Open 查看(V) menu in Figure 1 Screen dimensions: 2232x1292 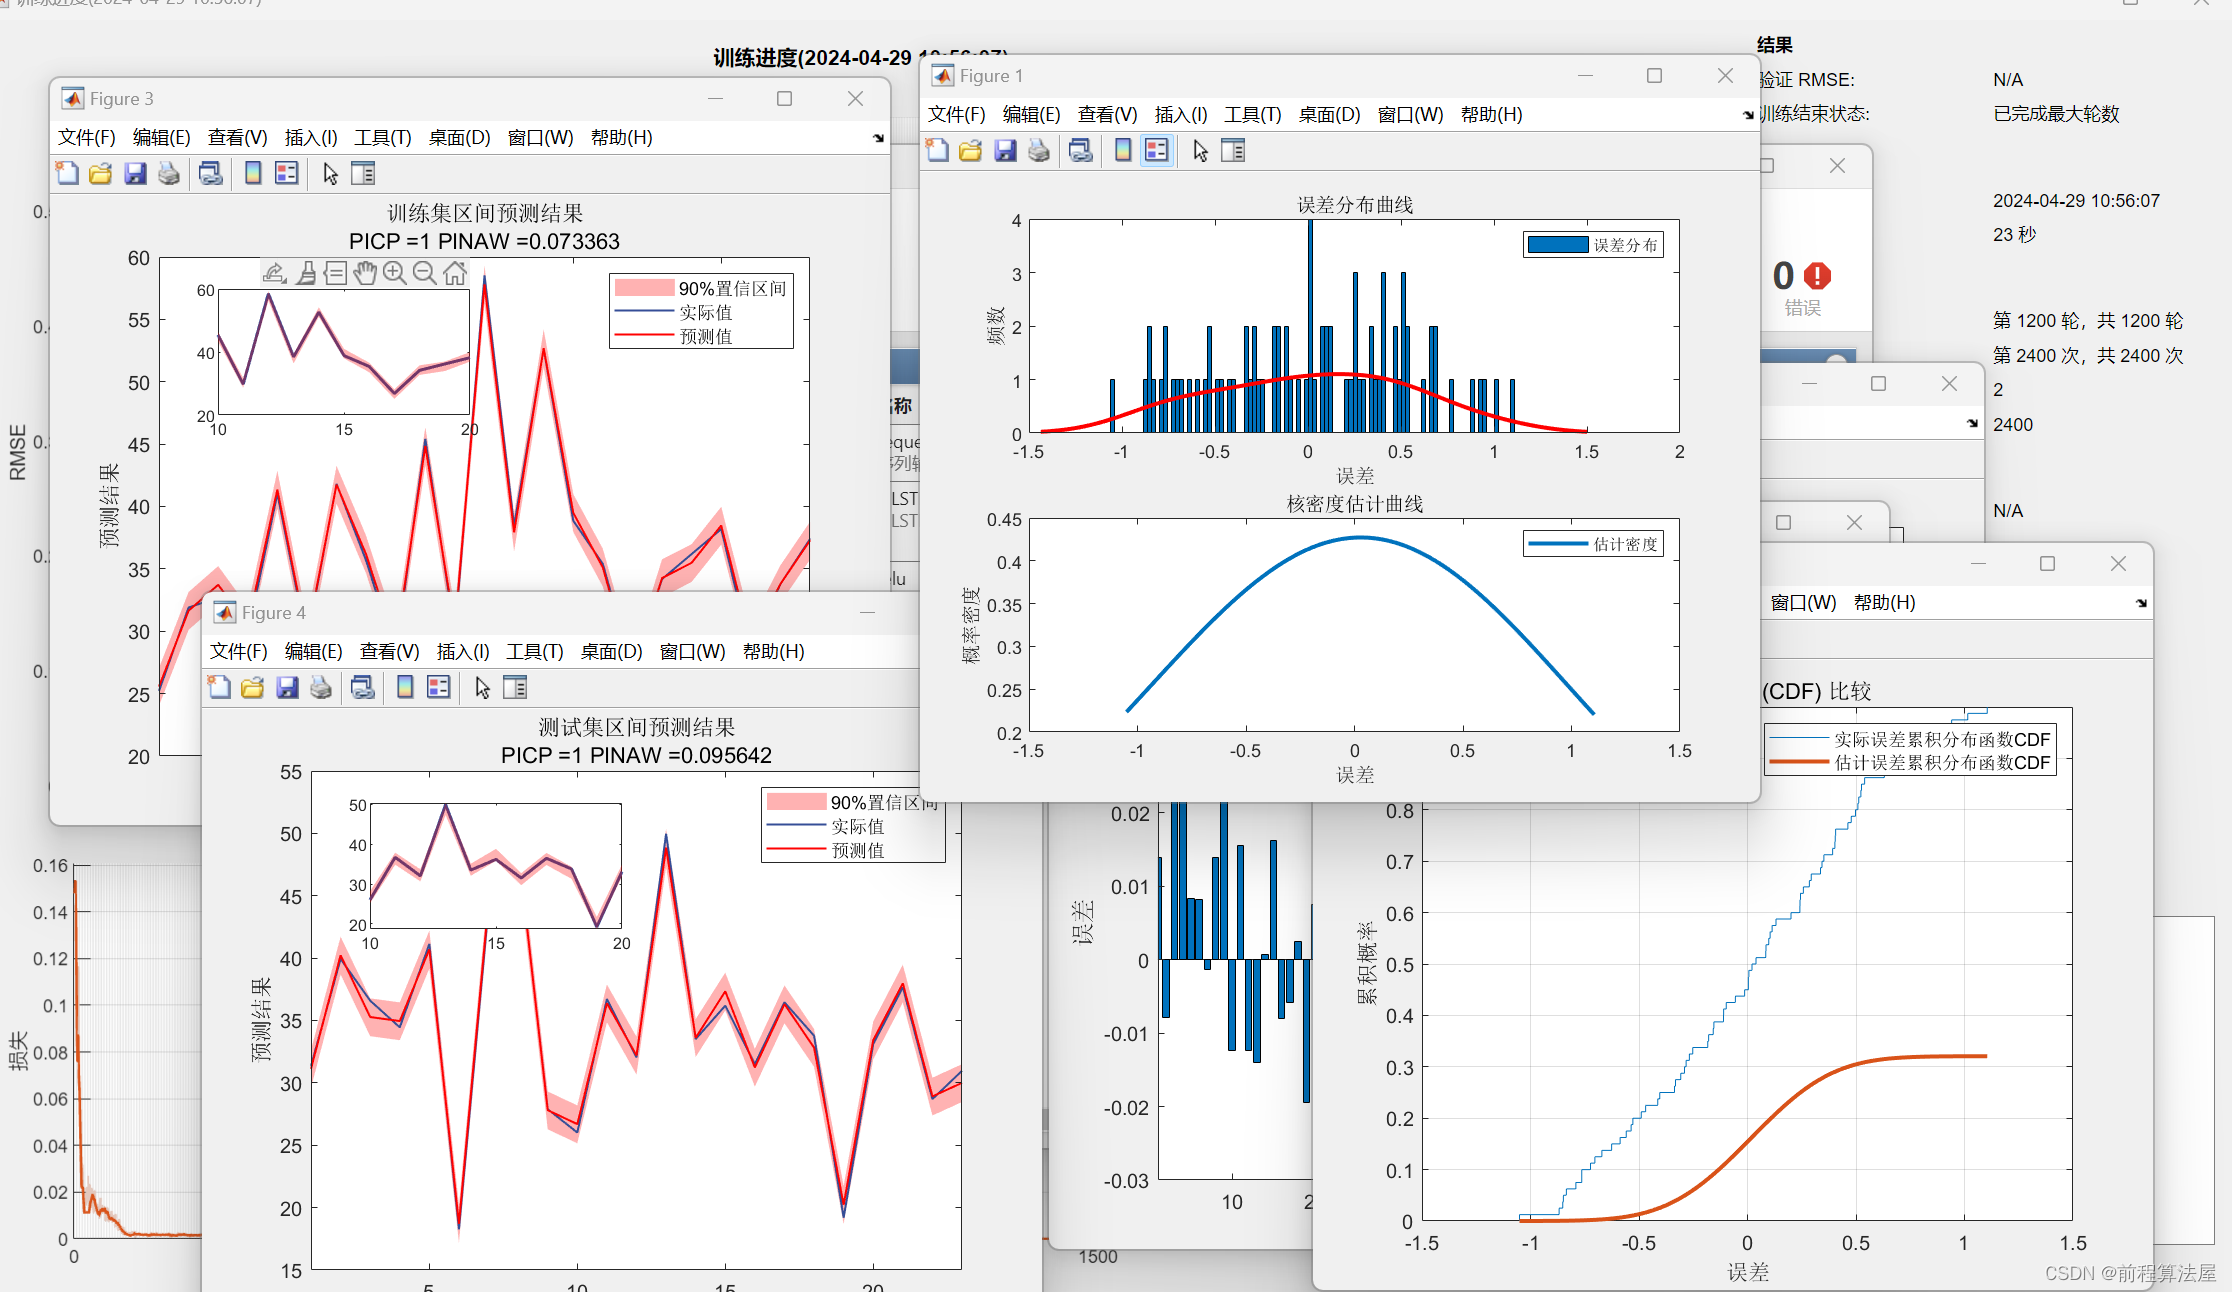[x=1107, y=114]
